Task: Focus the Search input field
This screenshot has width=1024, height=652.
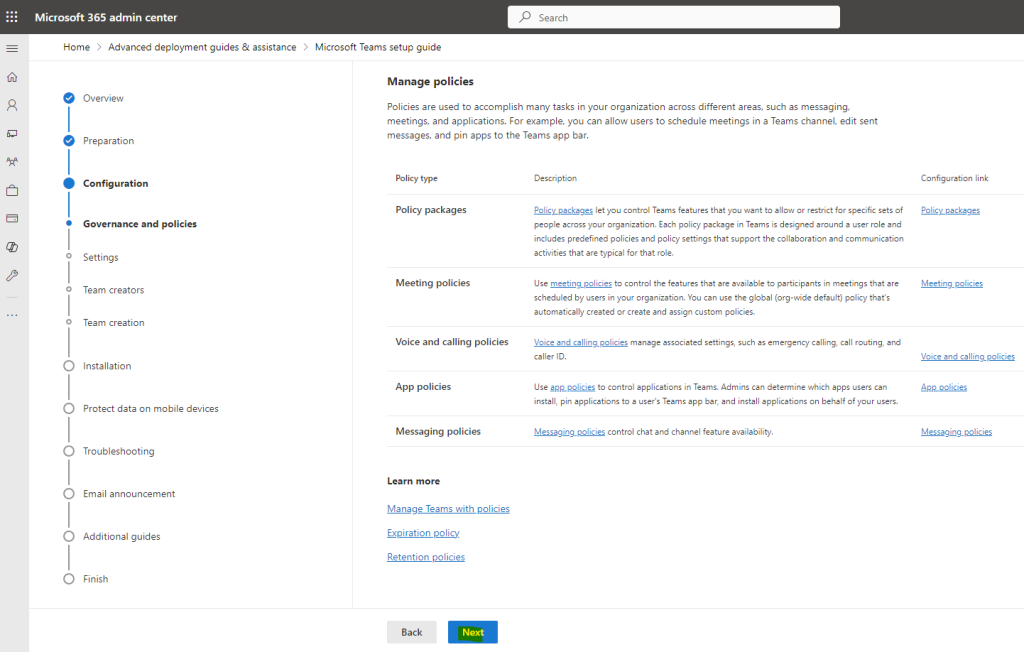Action: tap(673, 17)
